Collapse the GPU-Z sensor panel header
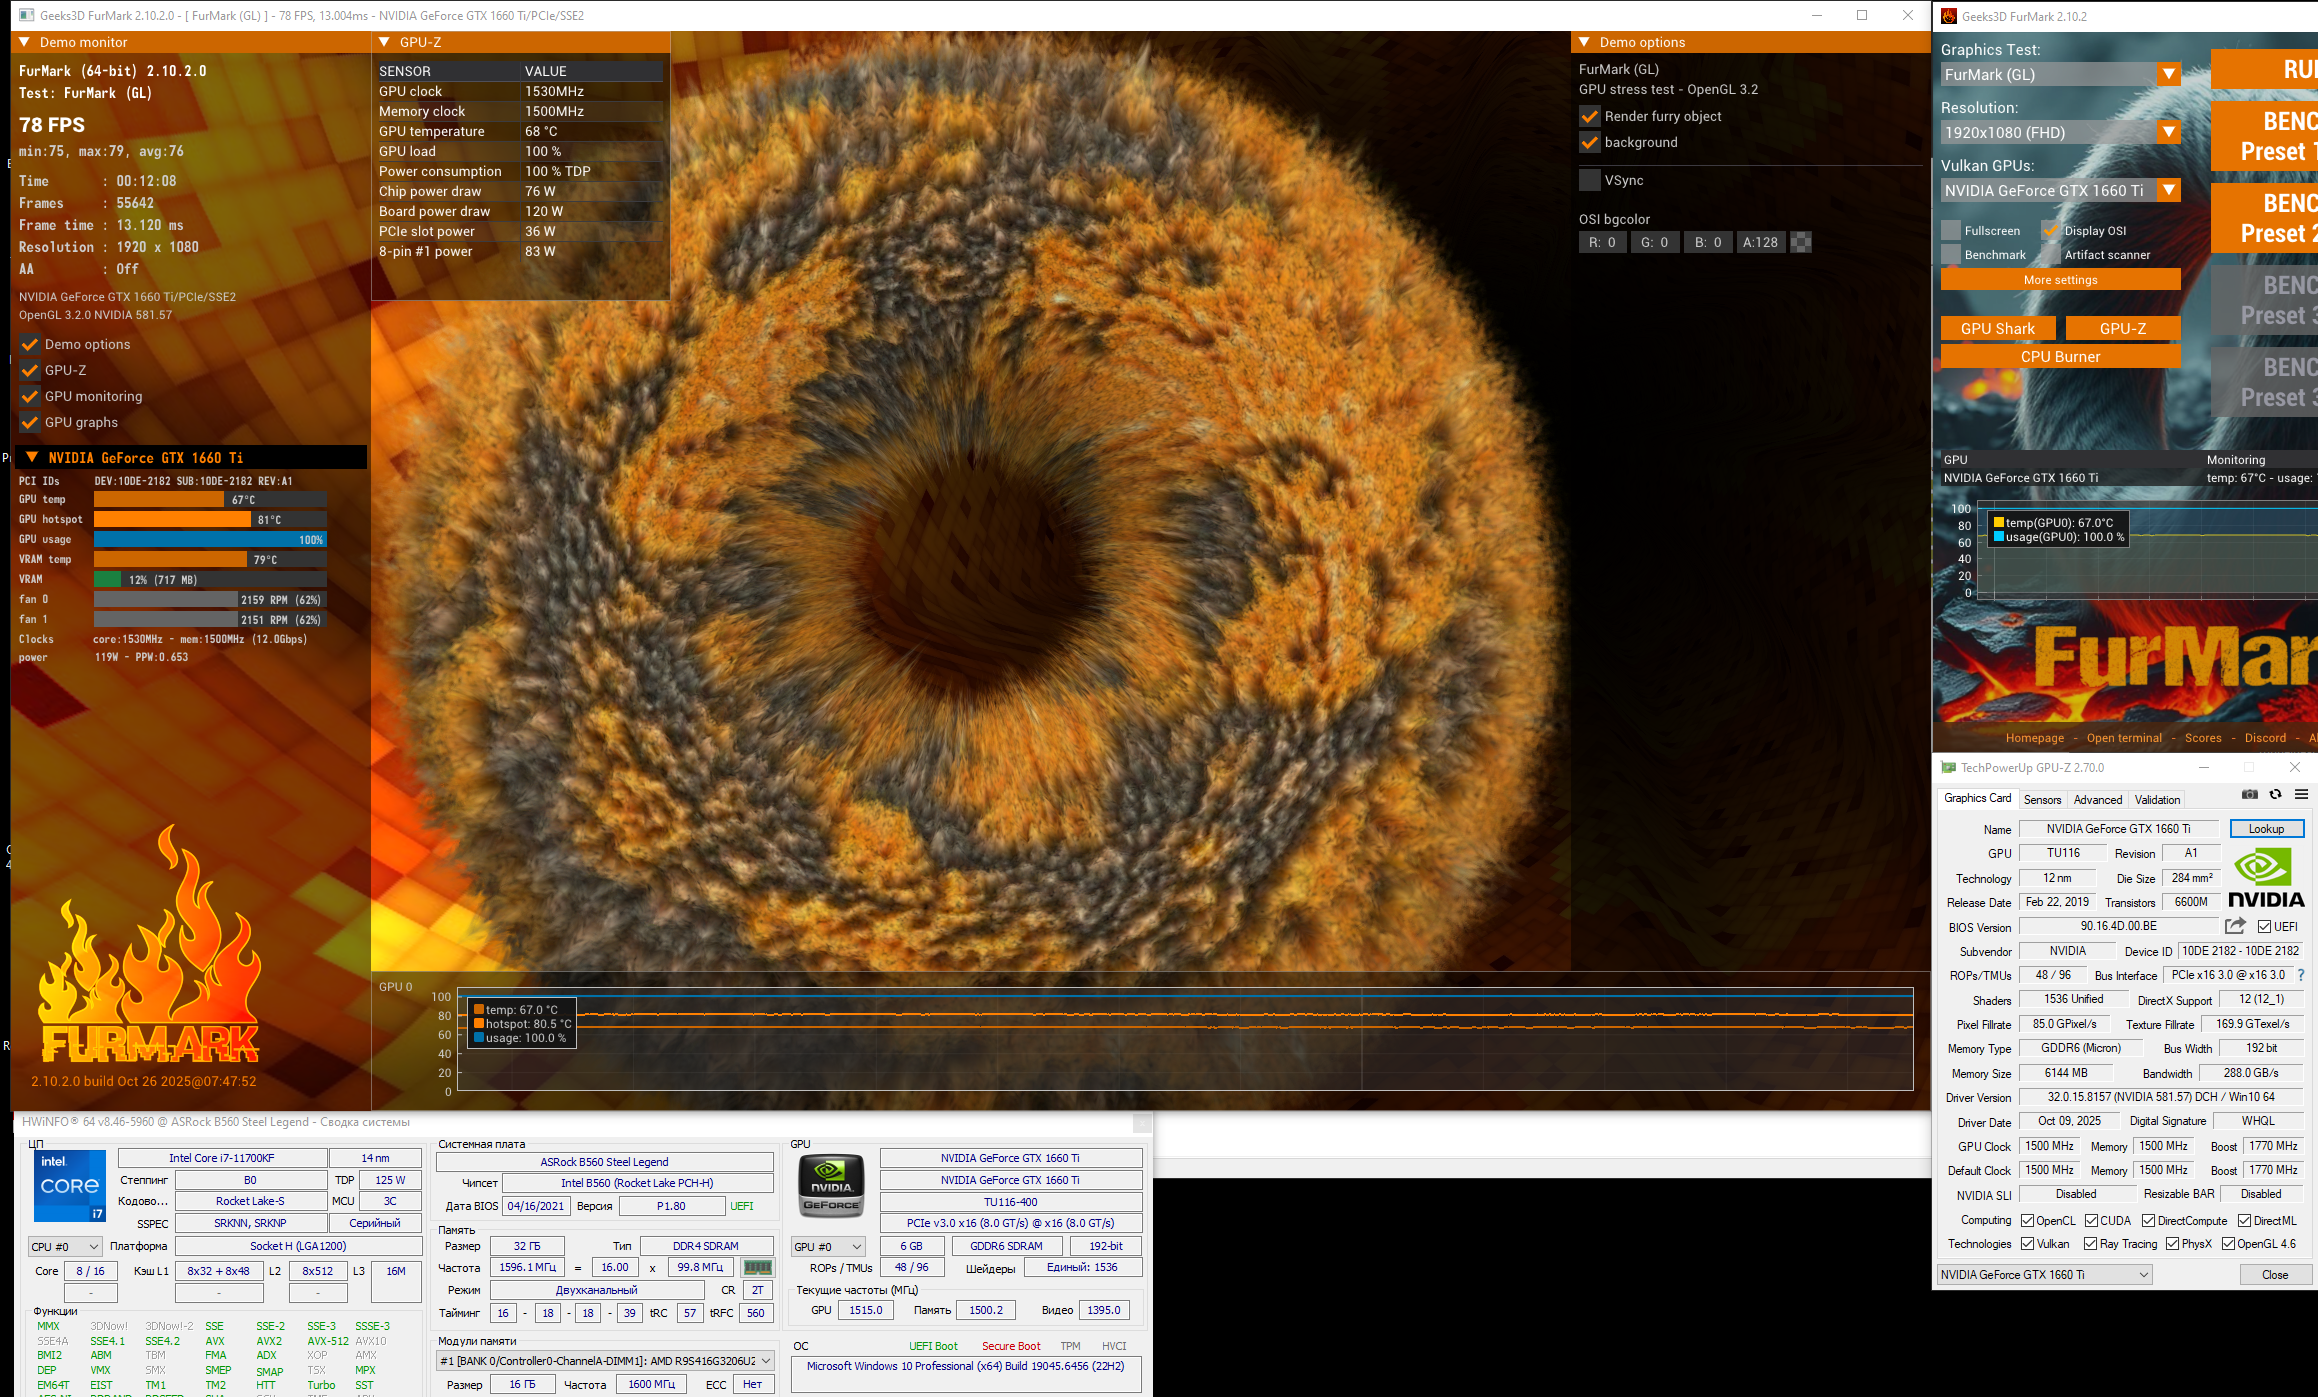This screenshot has height=1397, width=2318. pos(385,43)
